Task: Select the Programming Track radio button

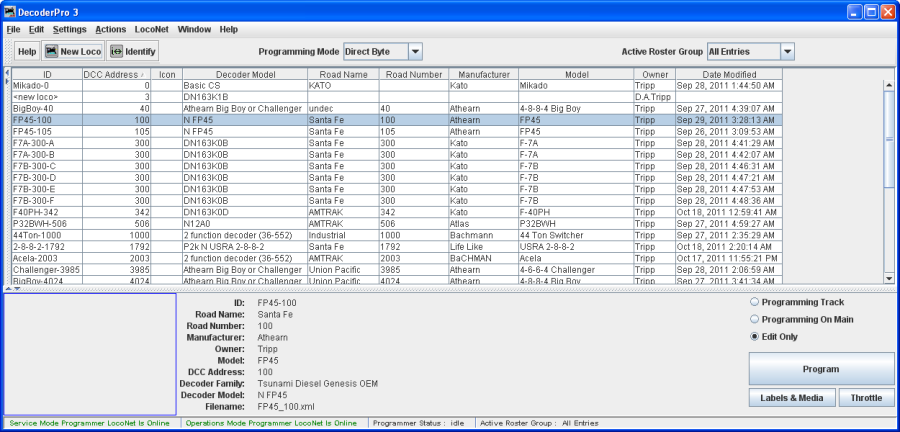Action: coord(755,302)
